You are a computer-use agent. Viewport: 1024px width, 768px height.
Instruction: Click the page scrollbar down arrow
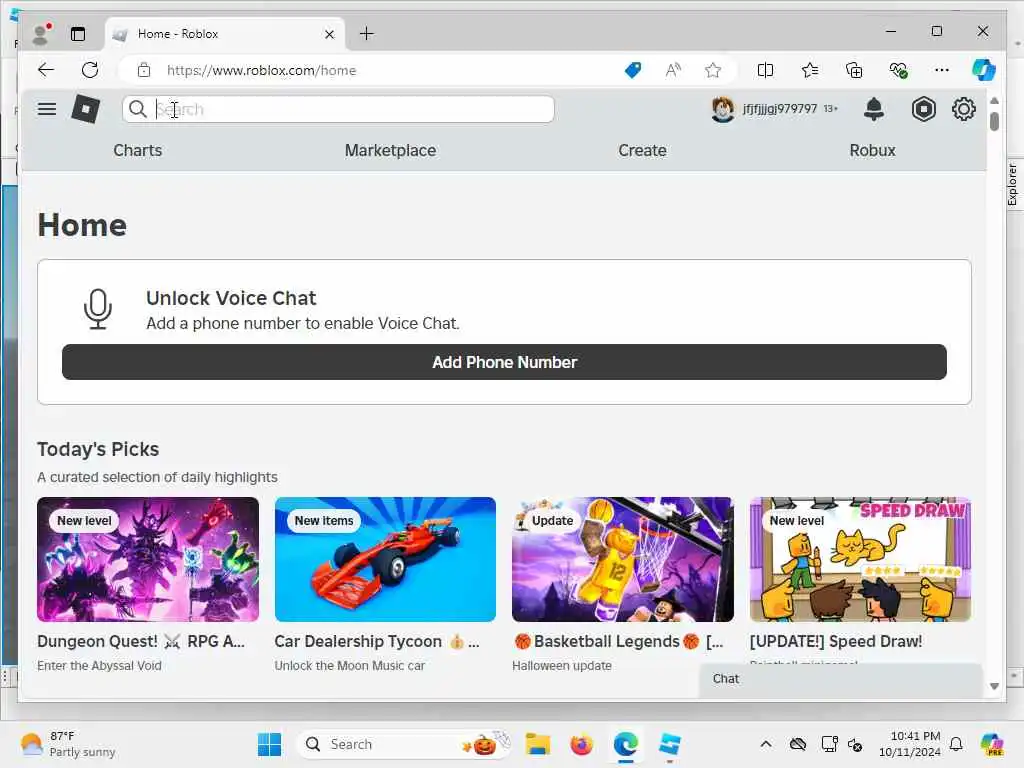[x=994, y=686]
